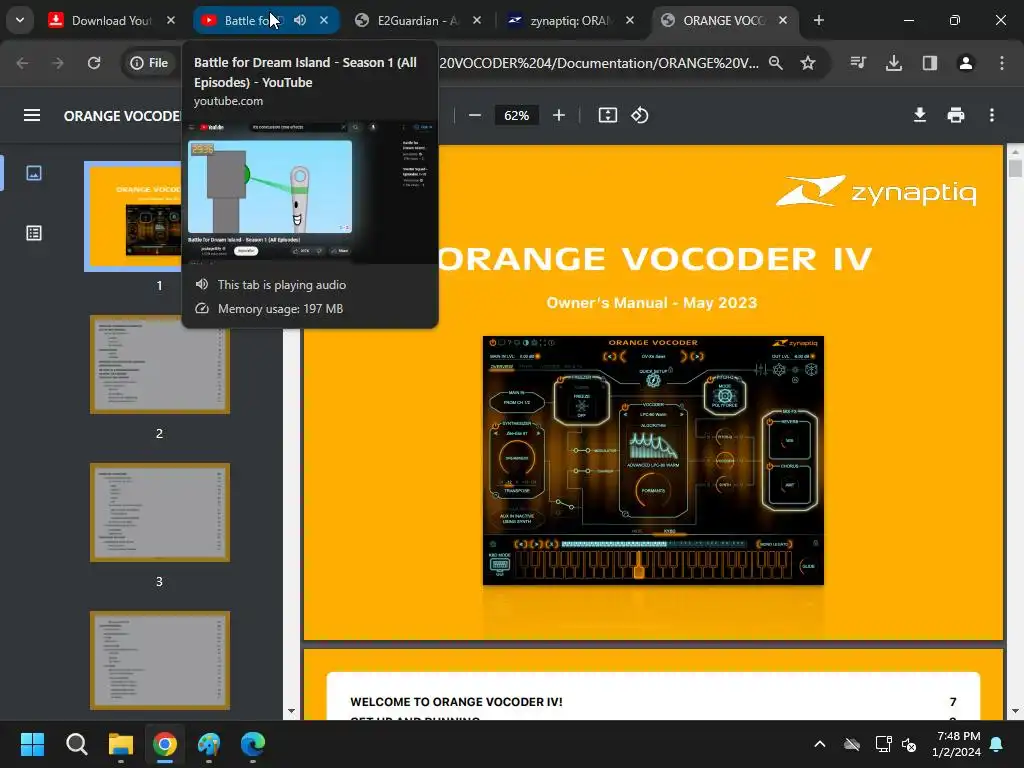Open the tab search dropdown arrow
The image size is (1024, 768).
point(20,20)
